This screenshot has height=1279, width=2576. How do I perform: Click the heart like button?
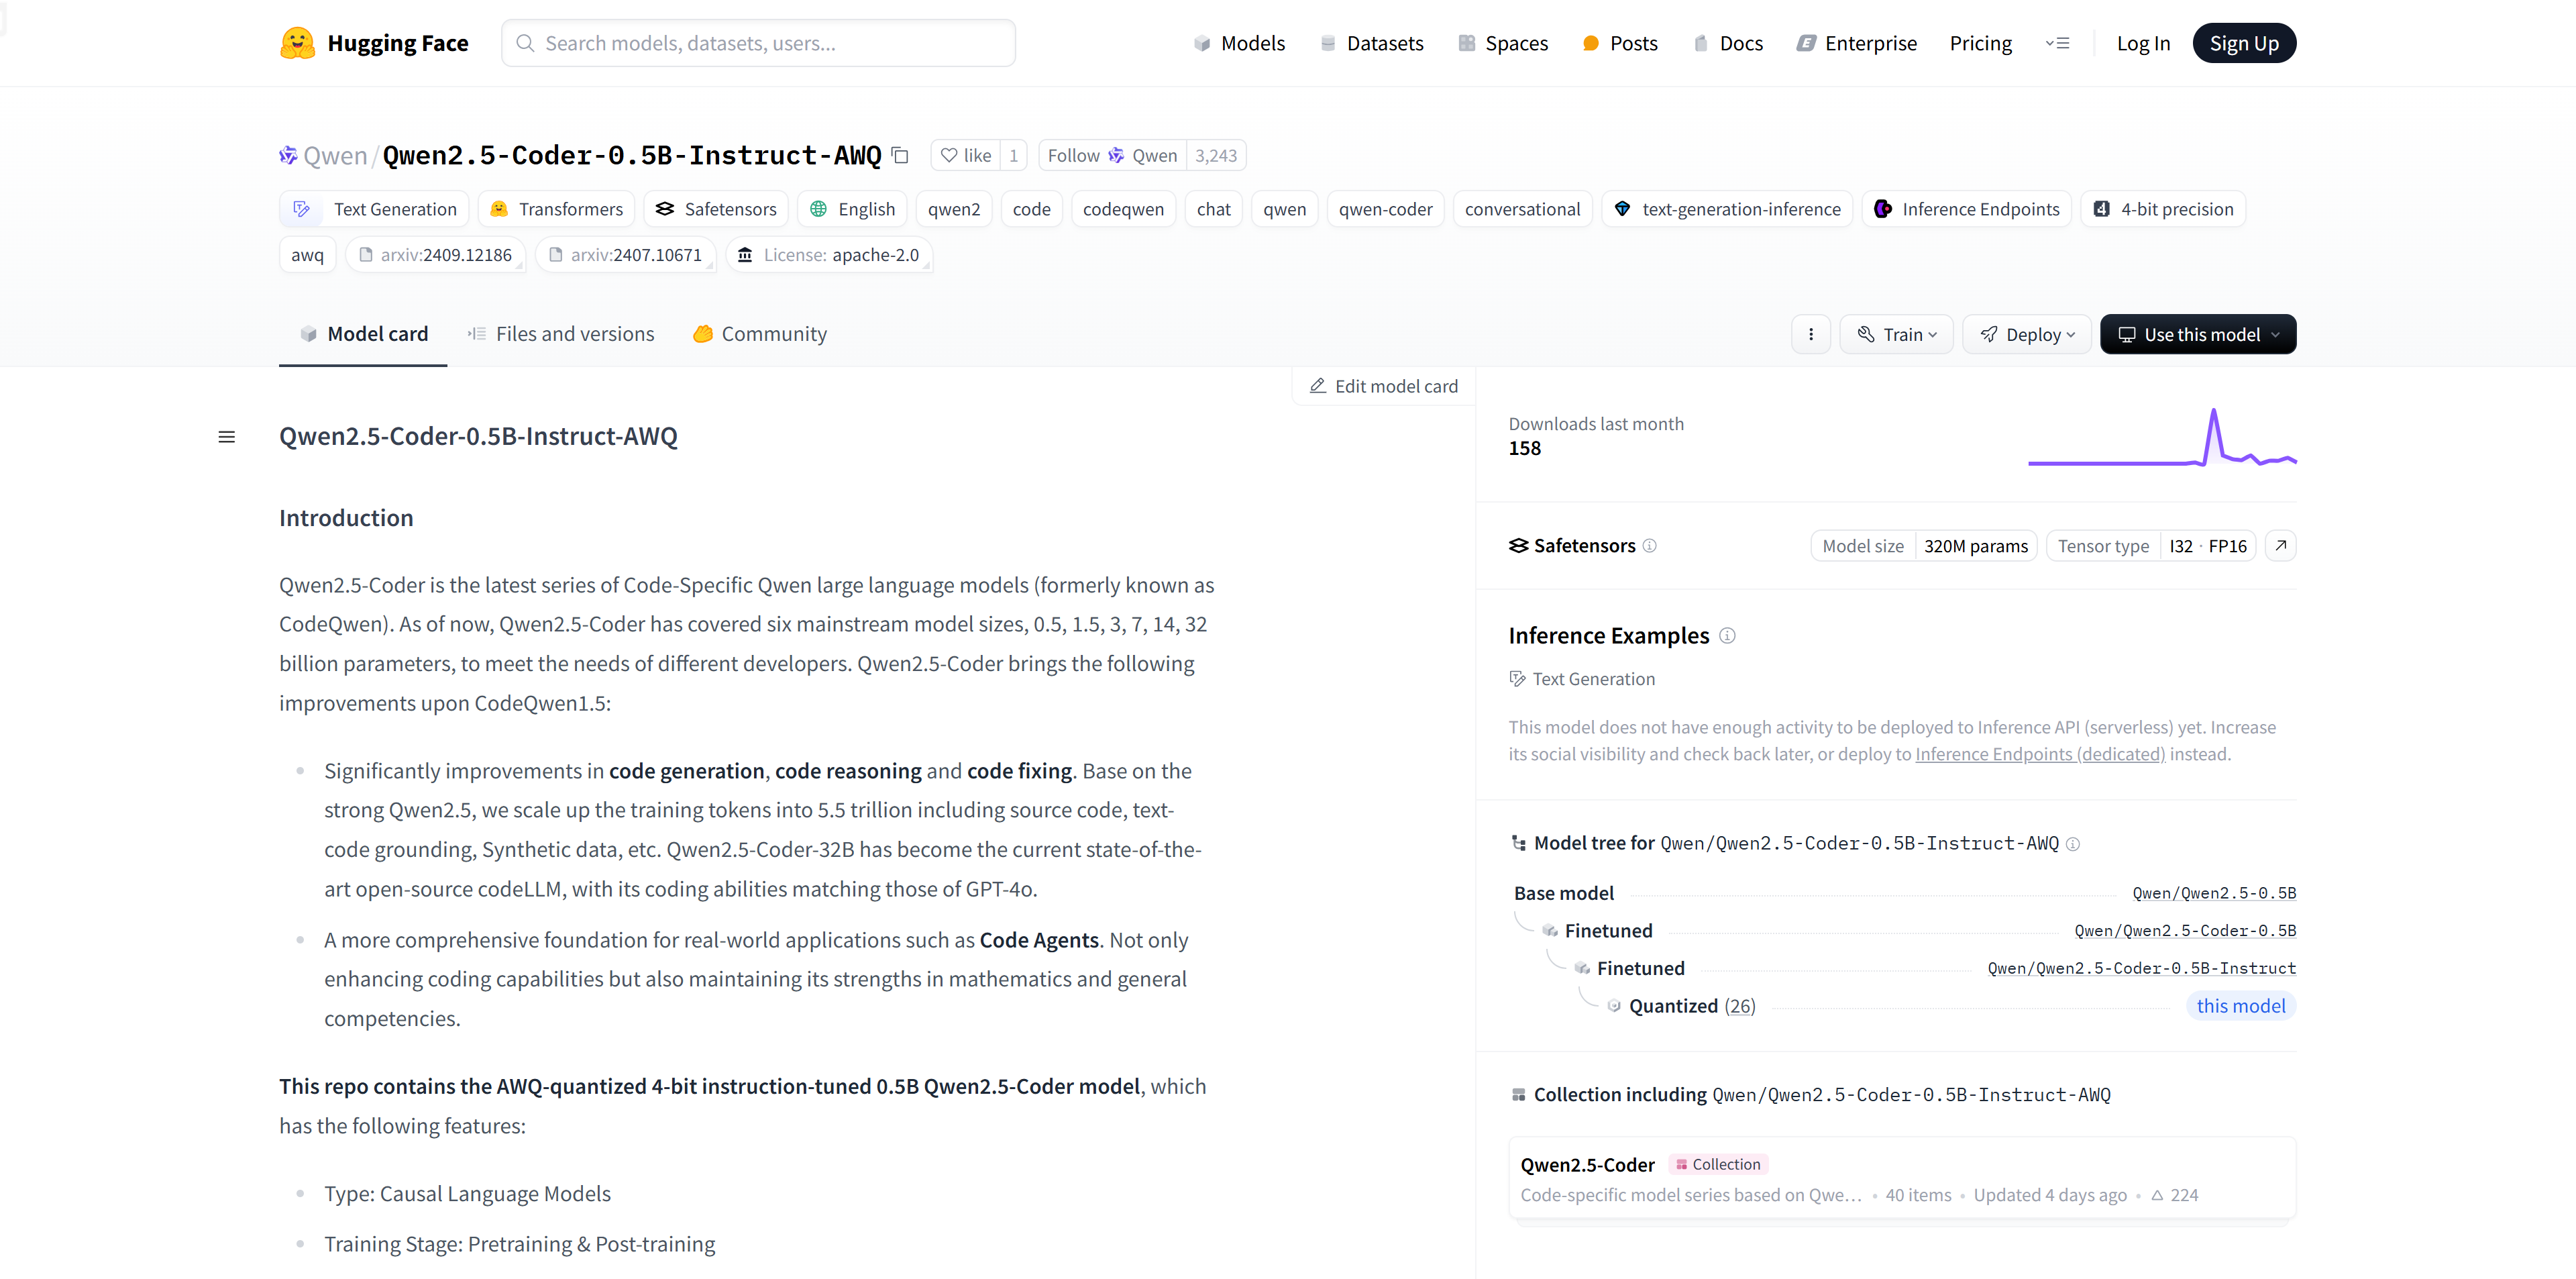966,155
